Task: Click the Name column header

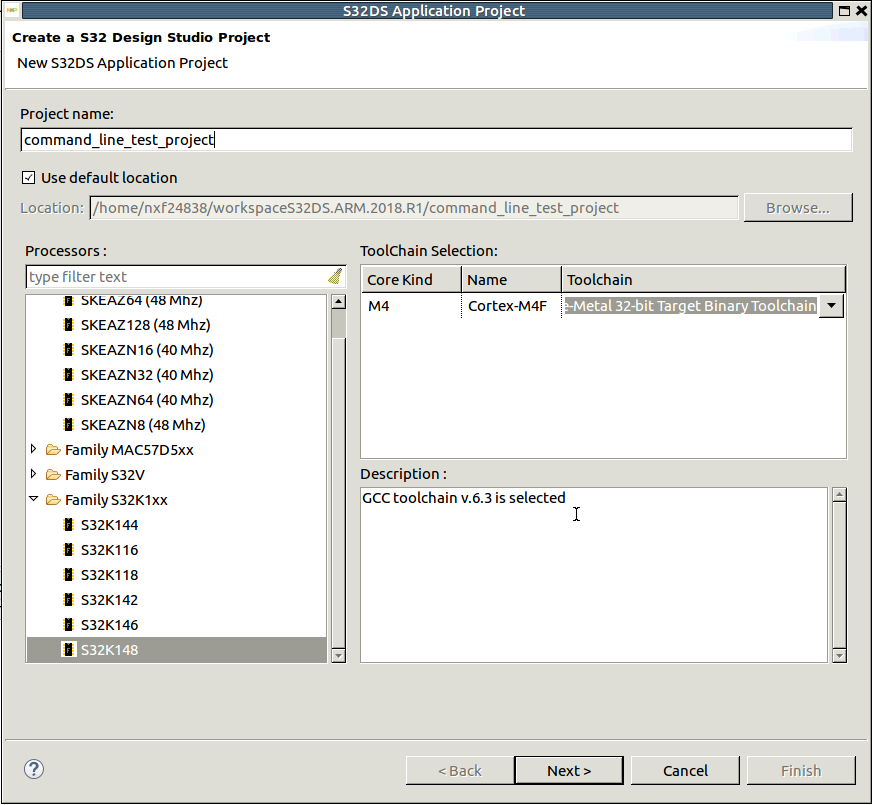Action: [512, 280]
